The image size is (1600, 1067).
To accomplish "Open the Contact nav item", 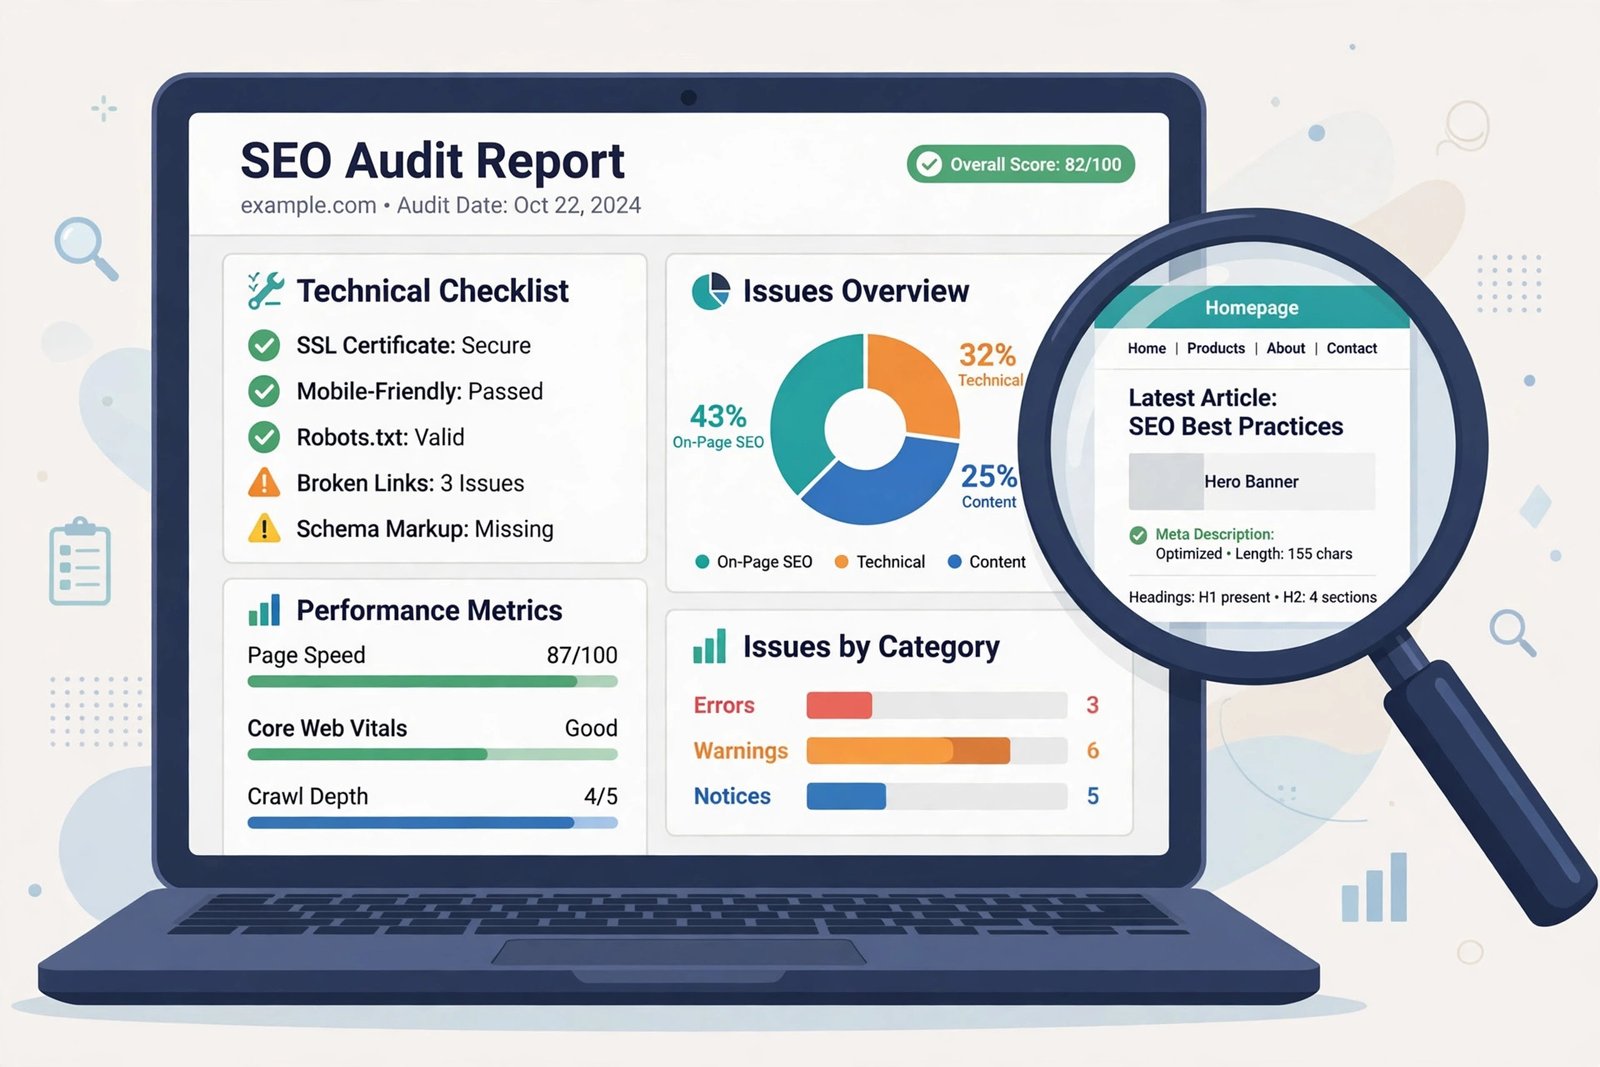I will (1352, 348).
